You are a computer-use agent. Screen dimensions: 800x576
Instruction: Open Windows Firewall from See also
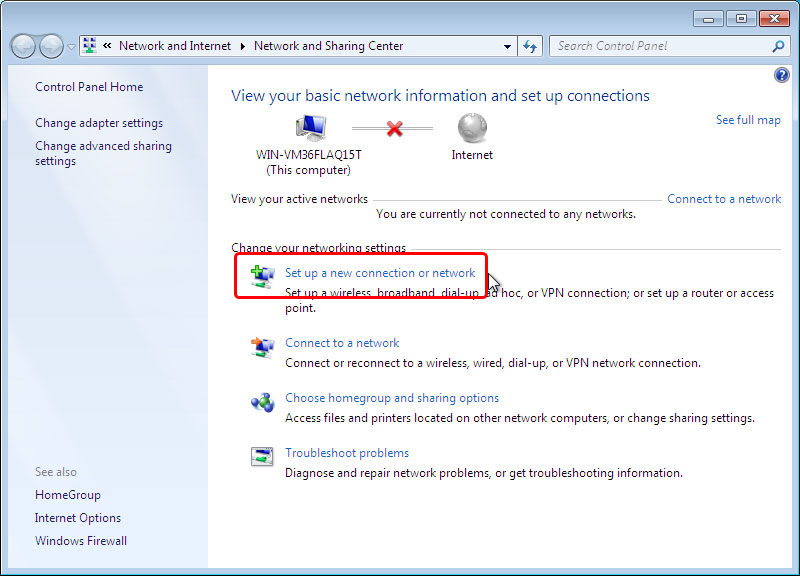click(x=81, y=541)
